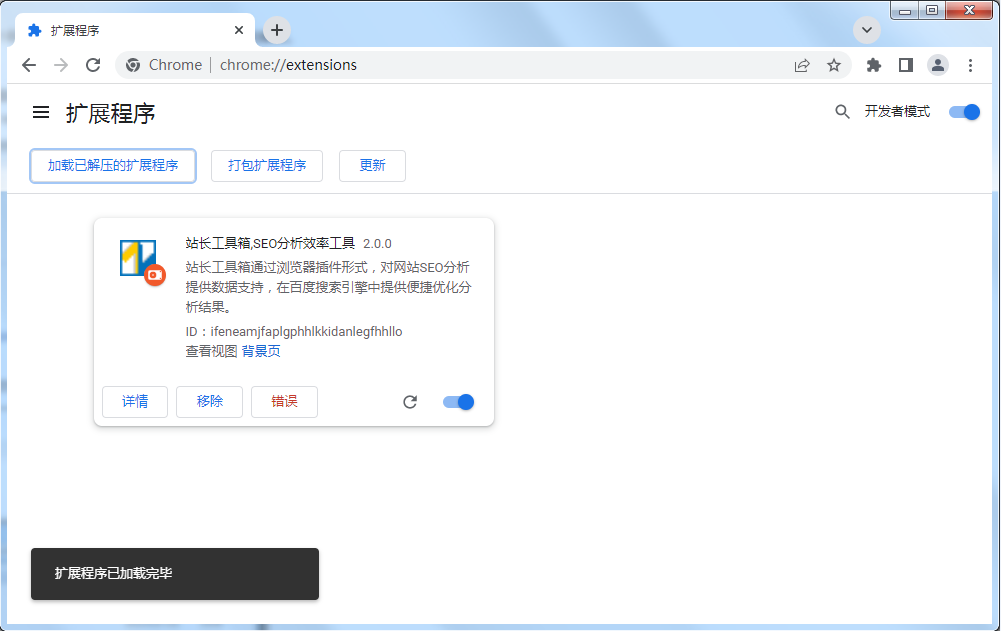Viewport: 1001px width, 631px height.
Task: Go back with the browser back arrow
Action: 29,65
